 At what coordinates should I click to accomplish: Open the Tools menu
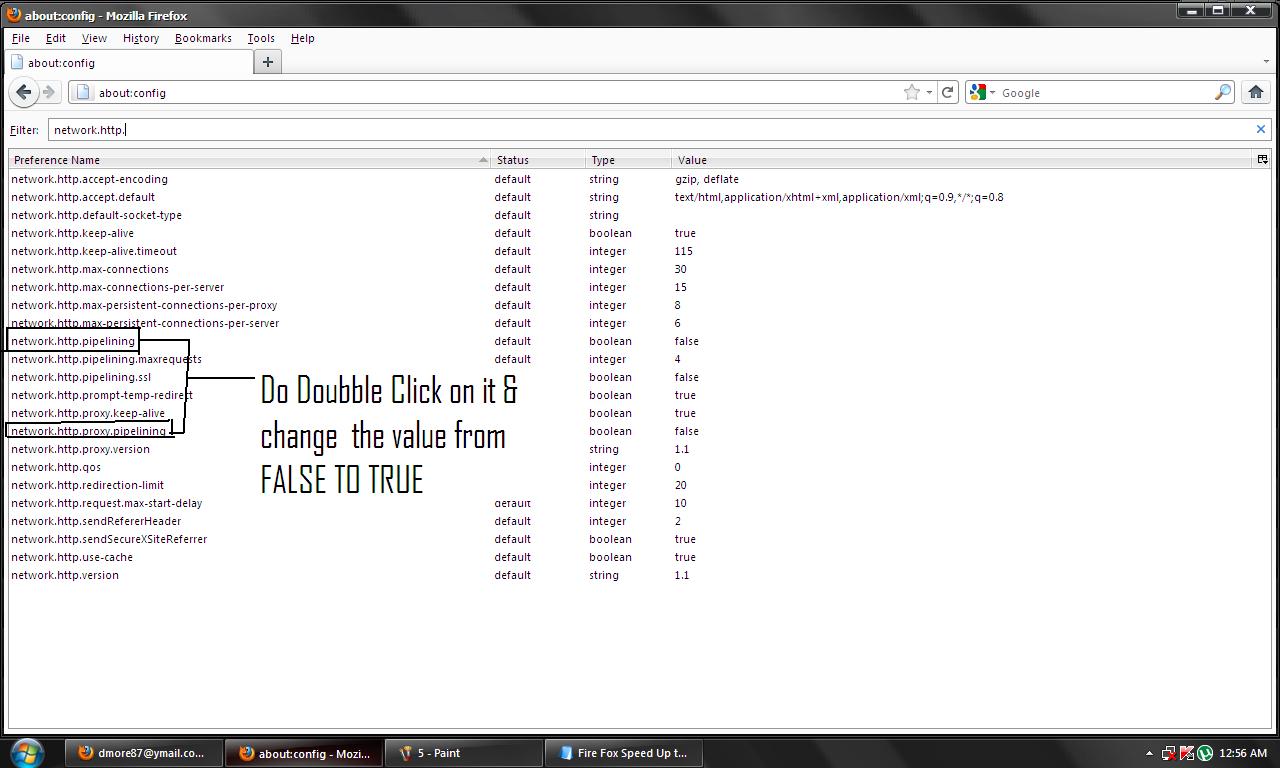coord(261,38)
